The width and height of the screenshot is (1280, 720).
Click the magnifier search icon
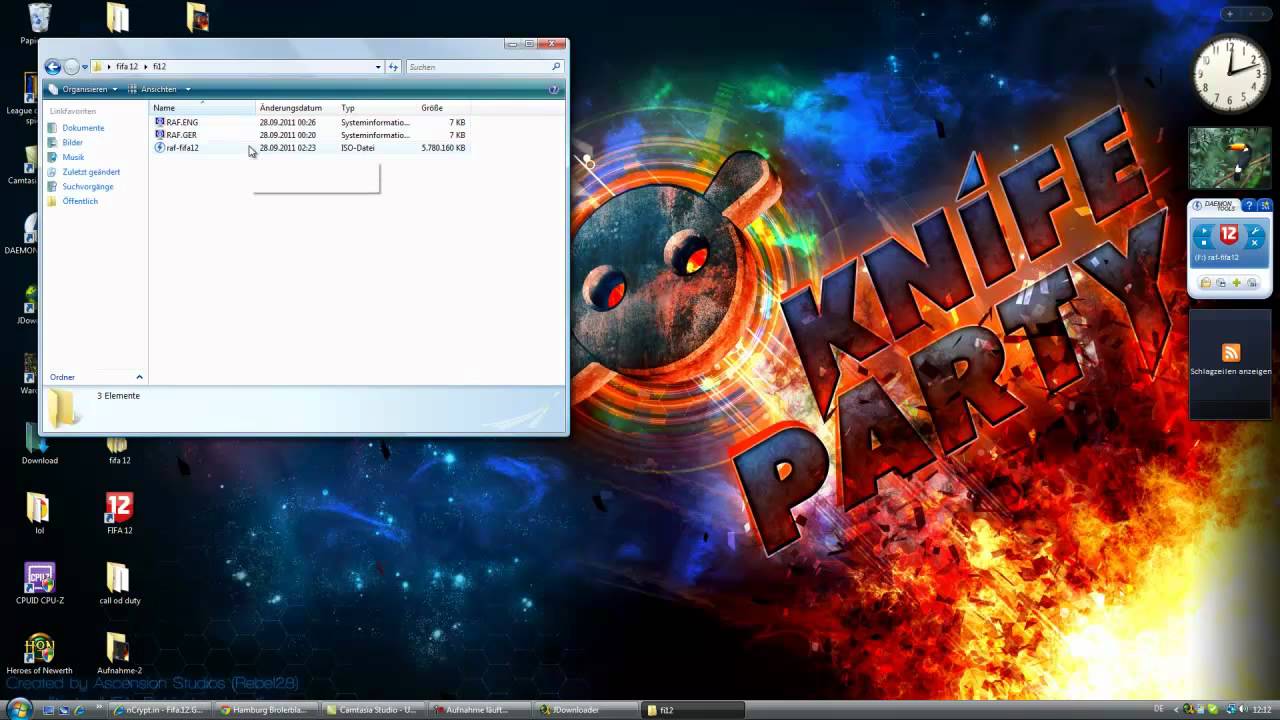tap(556, 67)
